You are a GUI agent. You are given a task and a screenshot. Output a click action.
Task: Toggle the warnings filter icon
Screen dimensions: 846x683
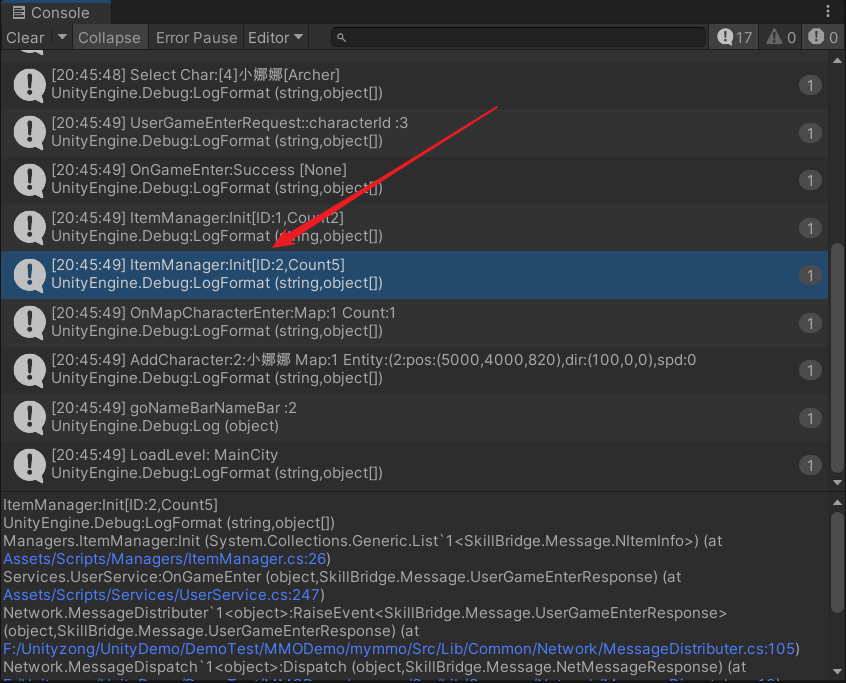(781, 37)
